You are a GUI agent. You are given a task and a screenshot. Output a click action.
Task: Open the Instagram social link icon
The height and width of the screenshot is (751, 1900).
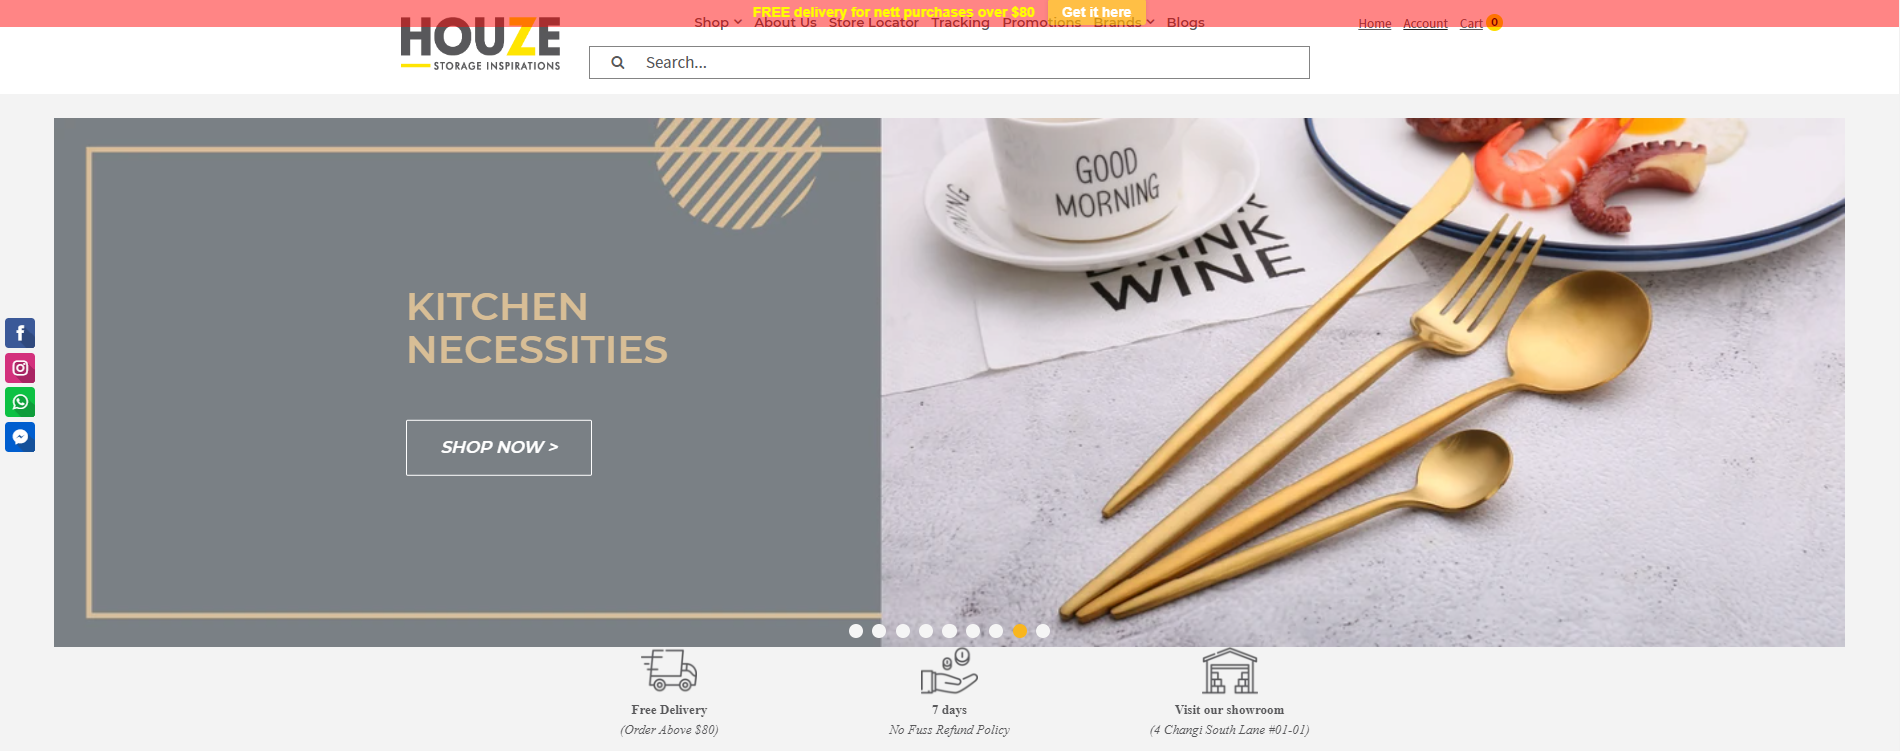point(20,368)
